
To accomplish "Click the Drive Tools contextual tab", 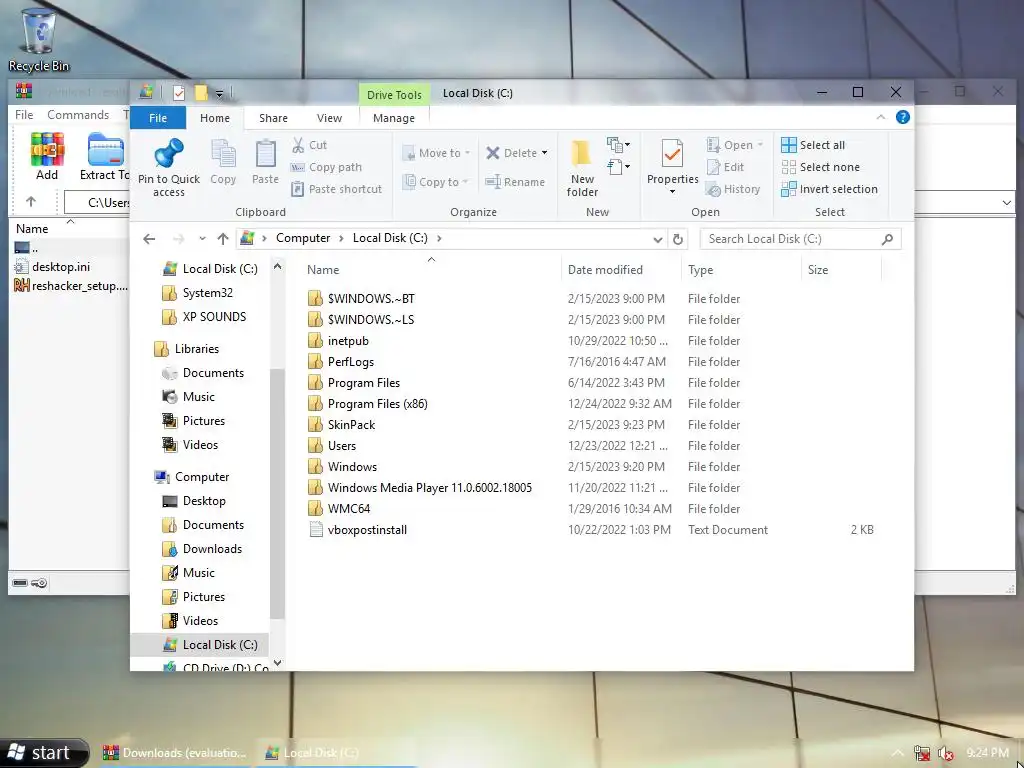I will pyautogui.click(x=394, y=95).
